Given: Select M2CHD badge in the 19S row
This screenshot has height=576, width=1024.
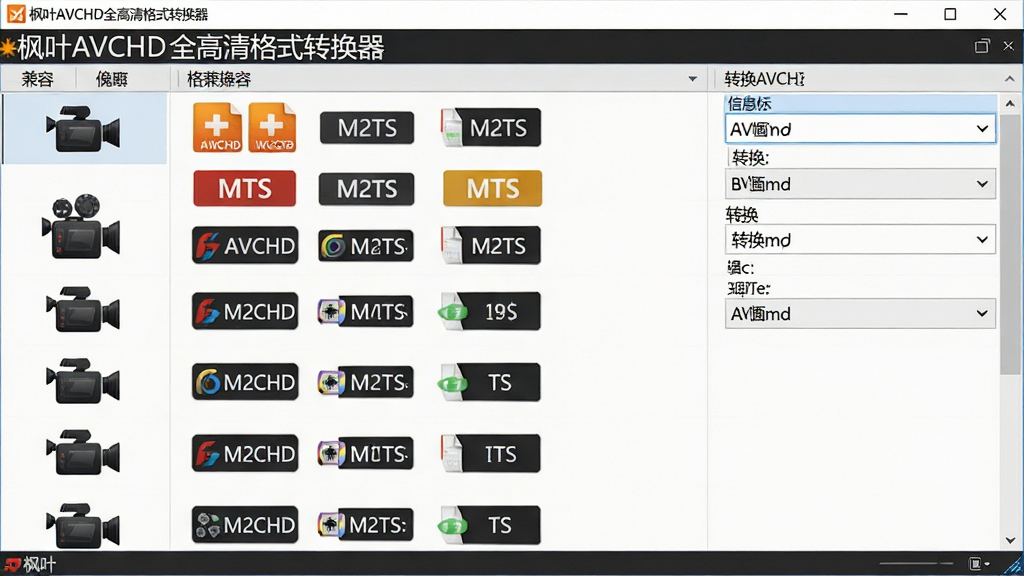Looking at the screenshot, I should [x=245, y=311].
